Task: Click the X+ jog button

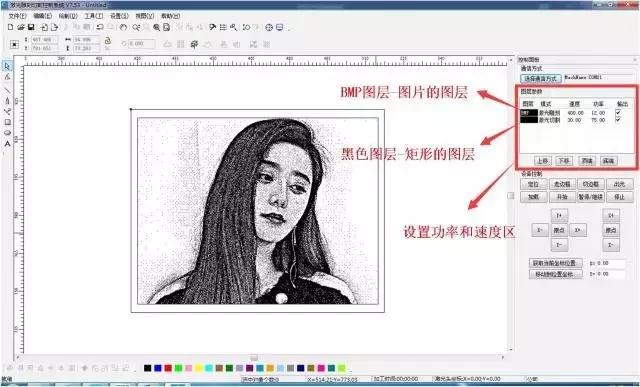Action: click(x=578, y=230)
